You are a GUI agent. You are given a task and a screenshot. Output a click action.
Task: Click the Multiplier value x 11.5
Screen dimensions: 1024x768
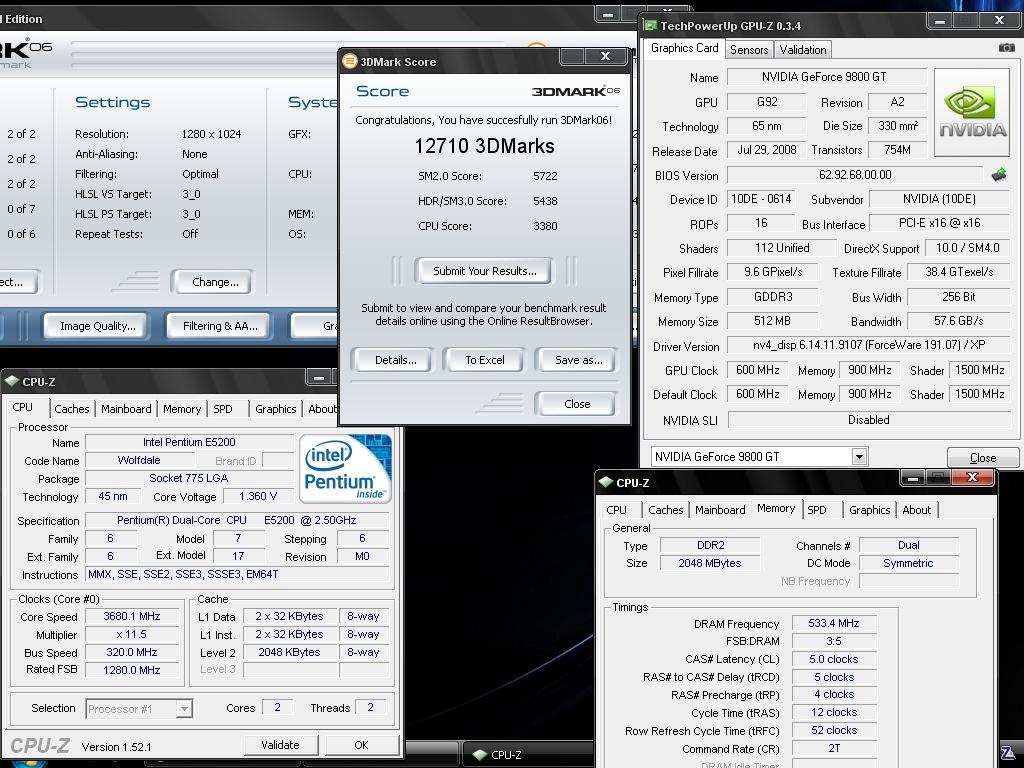[x=132, y=635]
